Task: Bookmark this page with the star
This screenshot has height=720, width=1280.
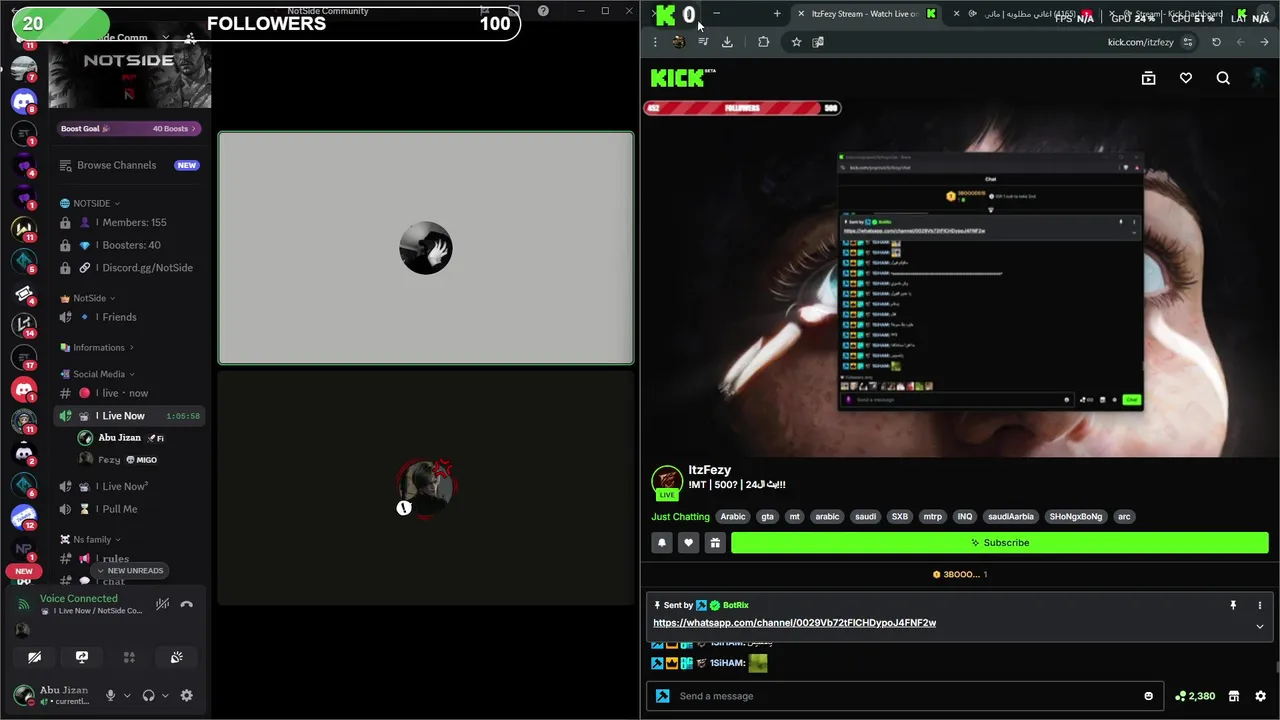Action: (796, 42)
